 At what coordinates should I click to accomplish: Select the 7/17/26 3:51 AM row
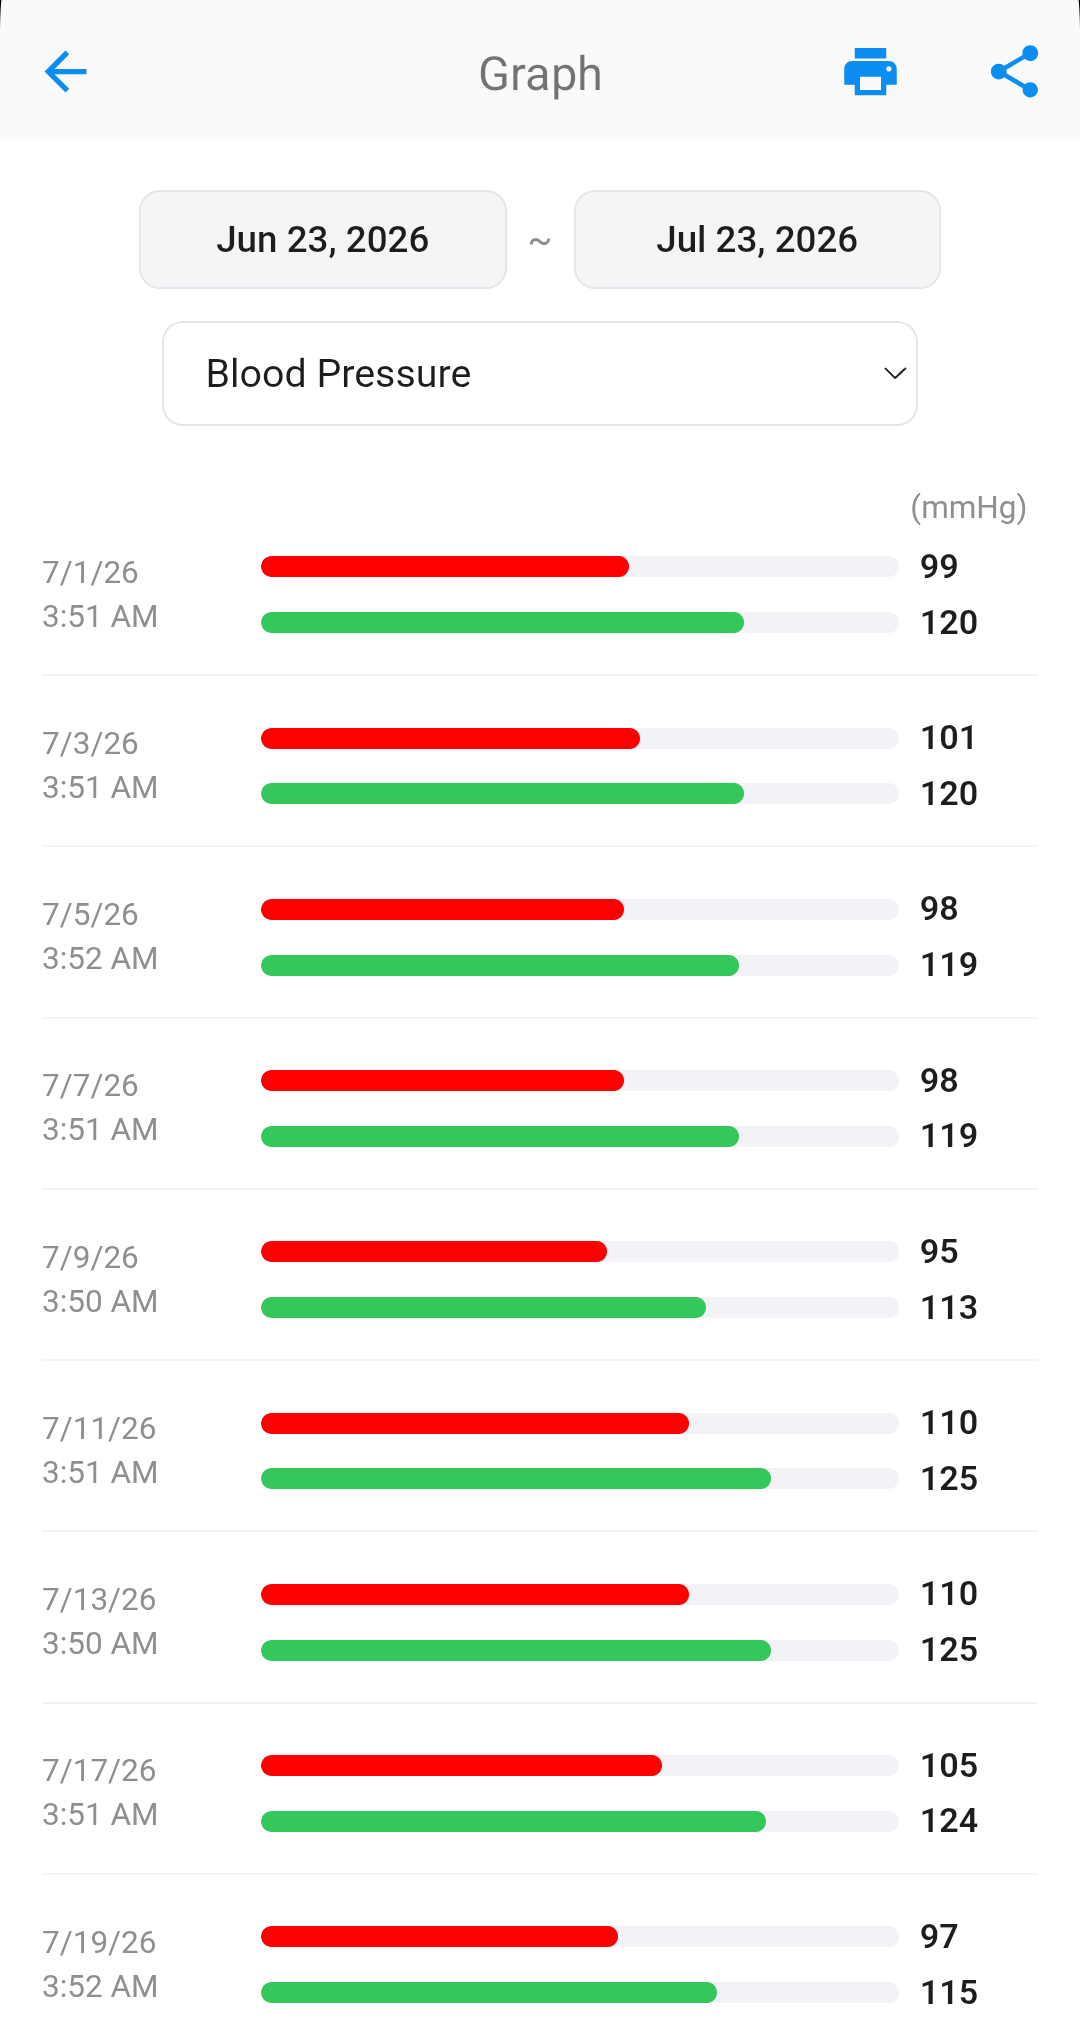tap(540, 1792)
